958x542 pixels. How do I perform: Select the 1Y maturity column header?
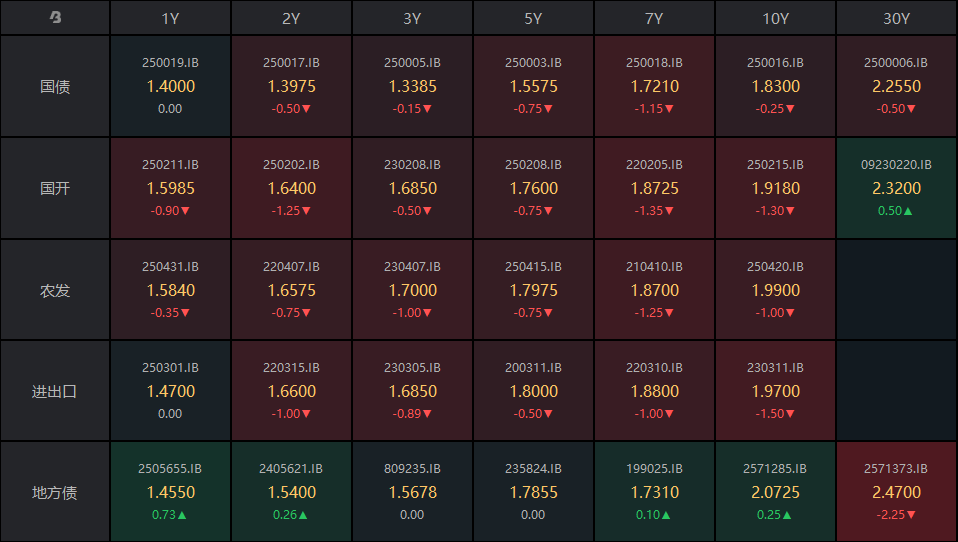(x=171, y=18)
